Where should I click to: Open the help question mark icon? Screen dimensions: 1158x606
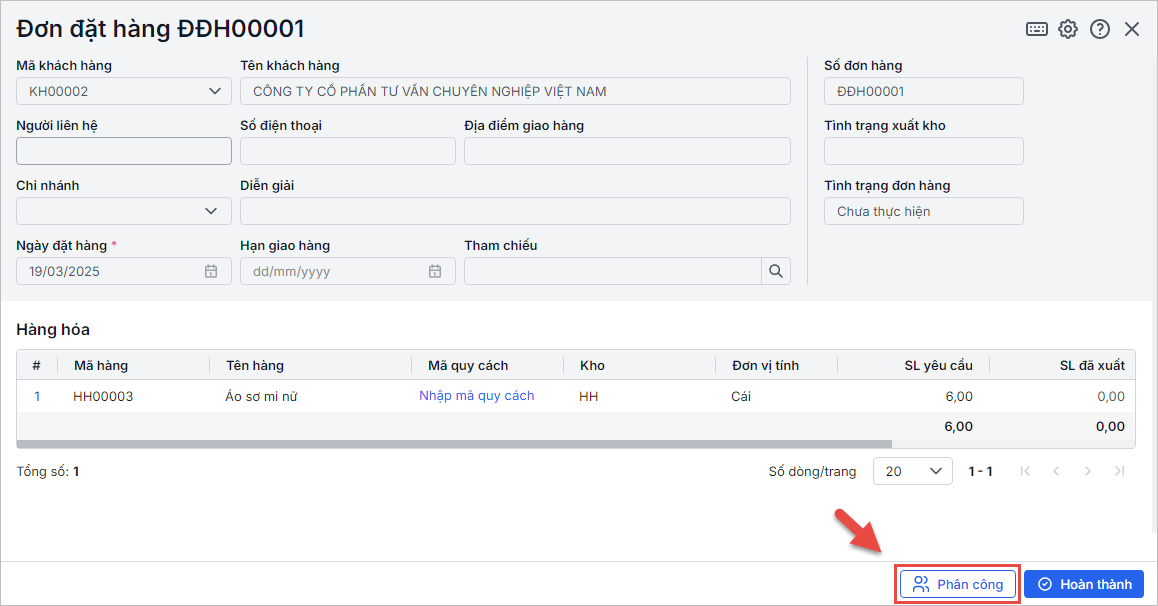click(1100, 29)
